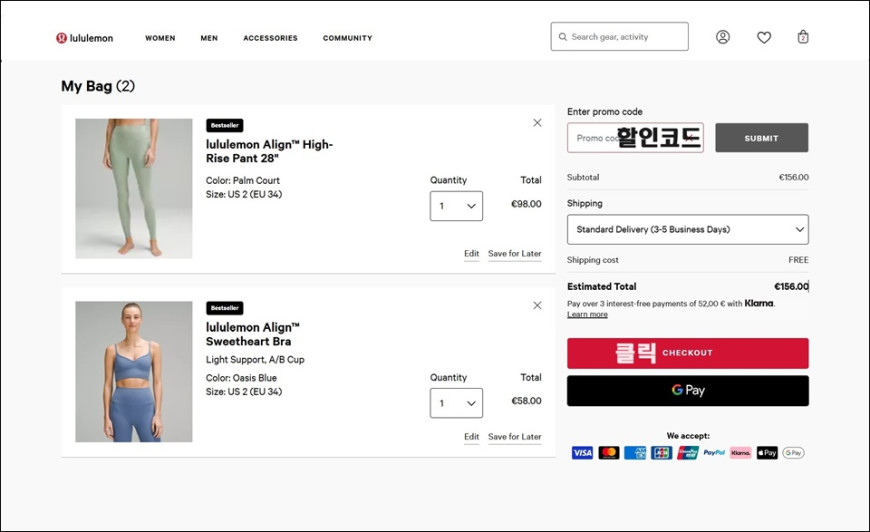Select the JCB payment icon
Viewport: 870px width, 532px height.
click(661, 453)
